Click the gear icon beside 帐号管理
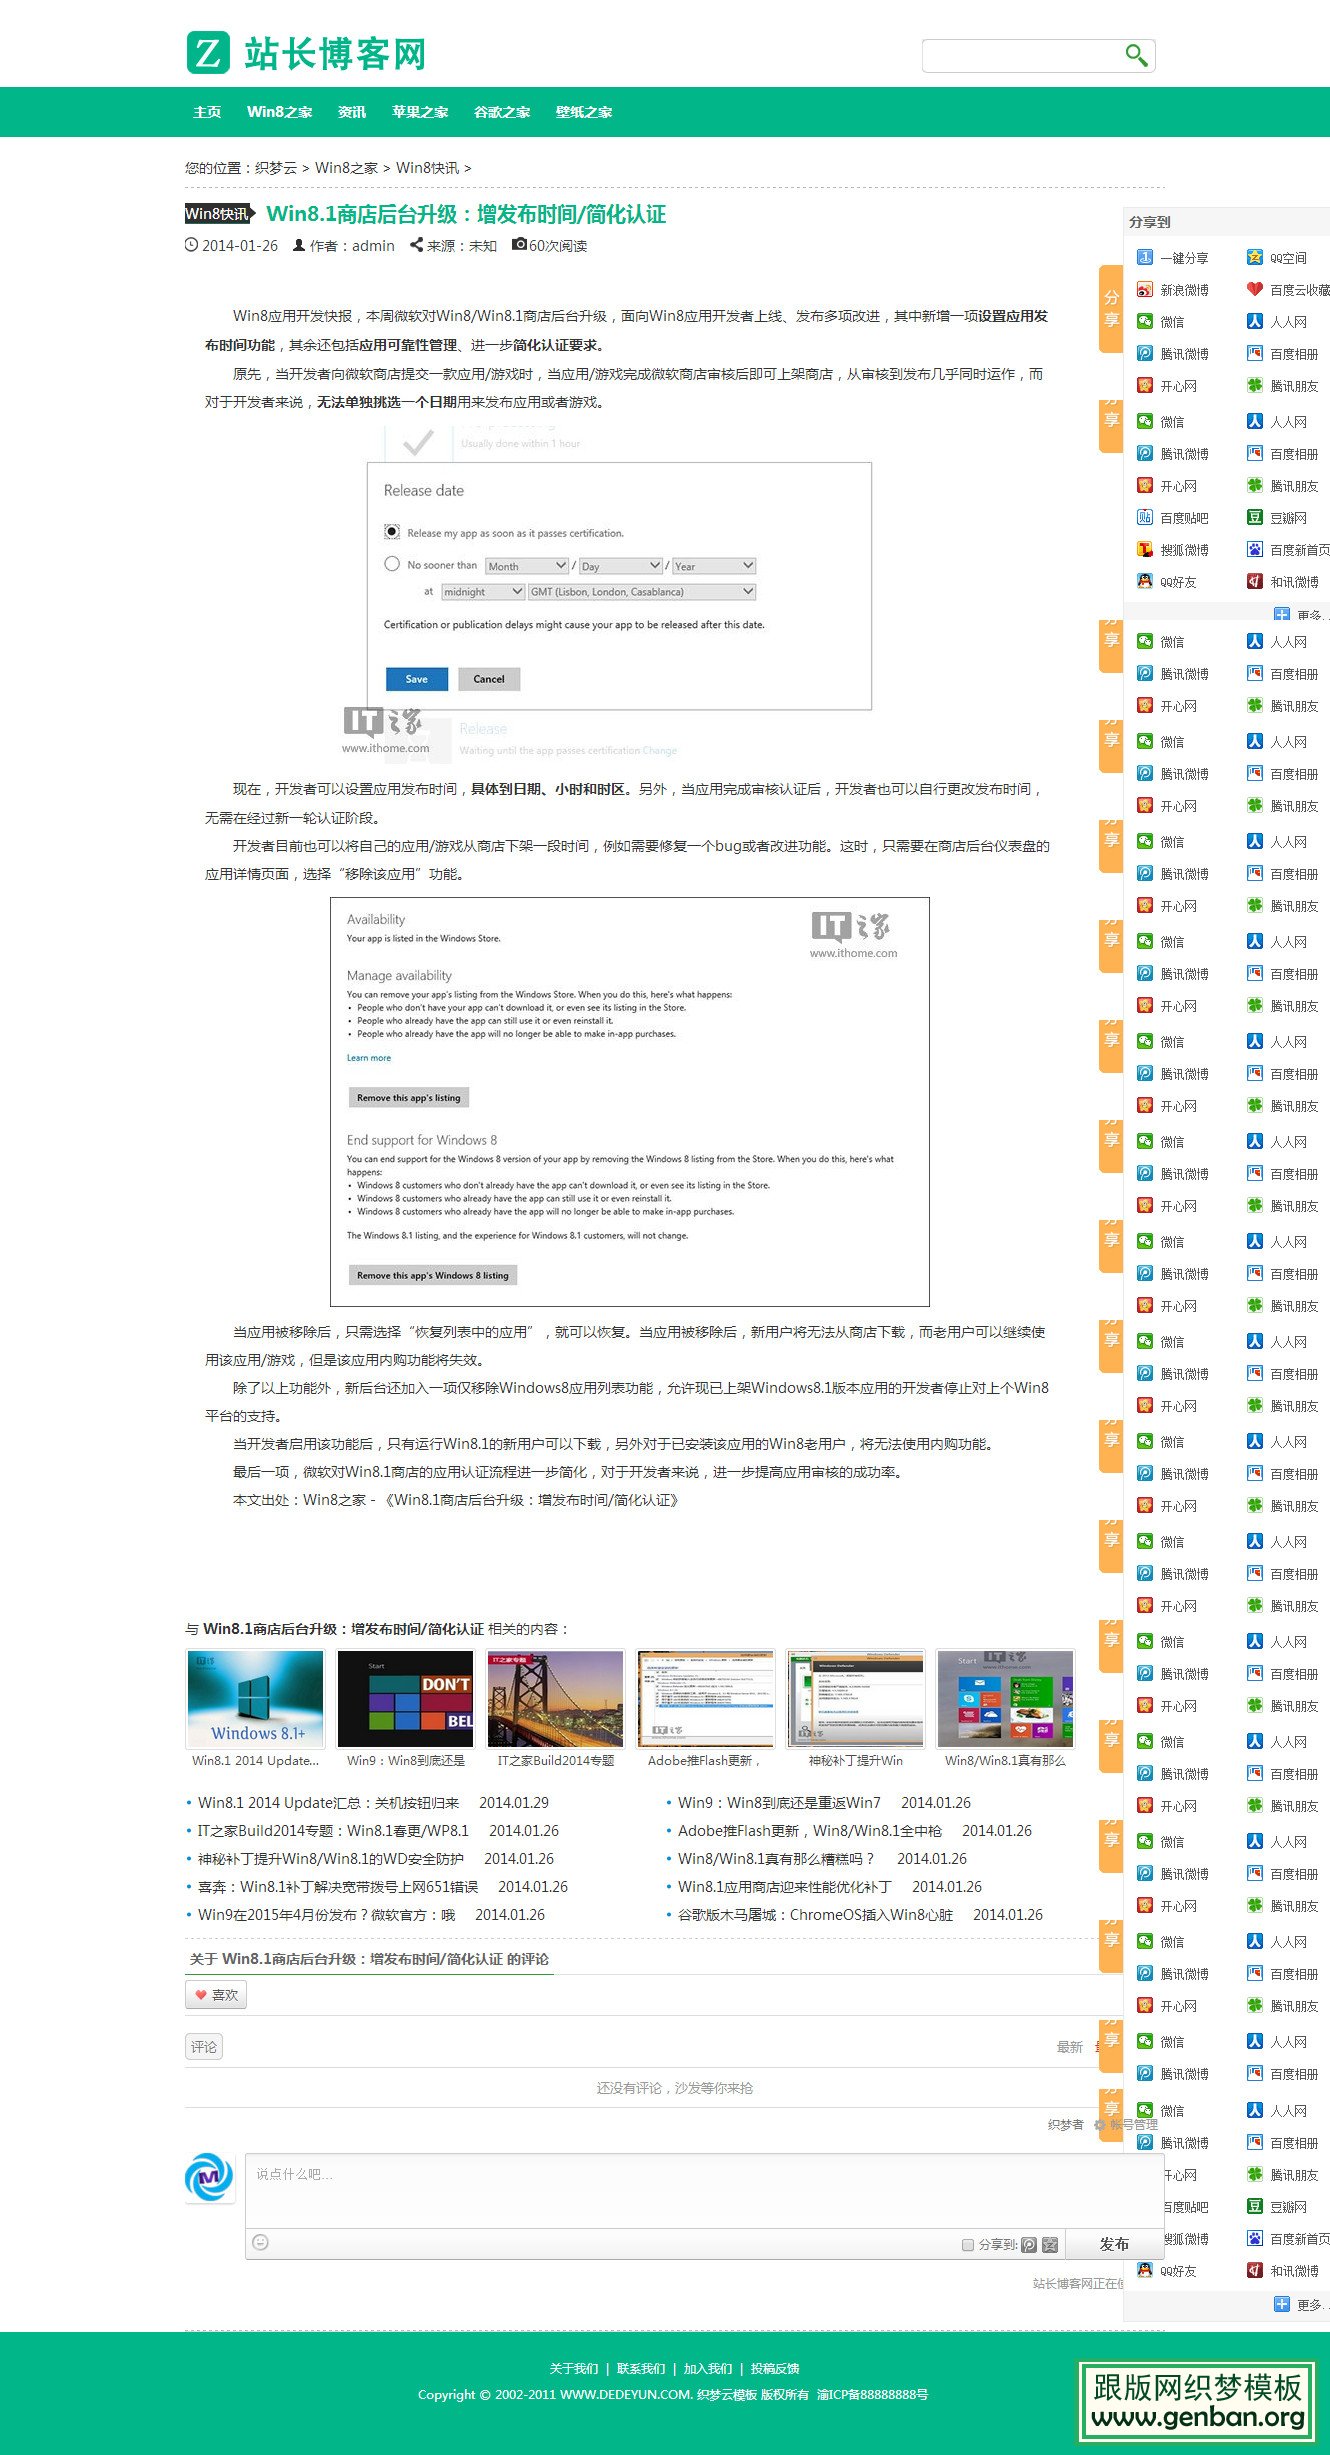Viewport: 1330px width, 2455px height. tap(1100, 2125)
